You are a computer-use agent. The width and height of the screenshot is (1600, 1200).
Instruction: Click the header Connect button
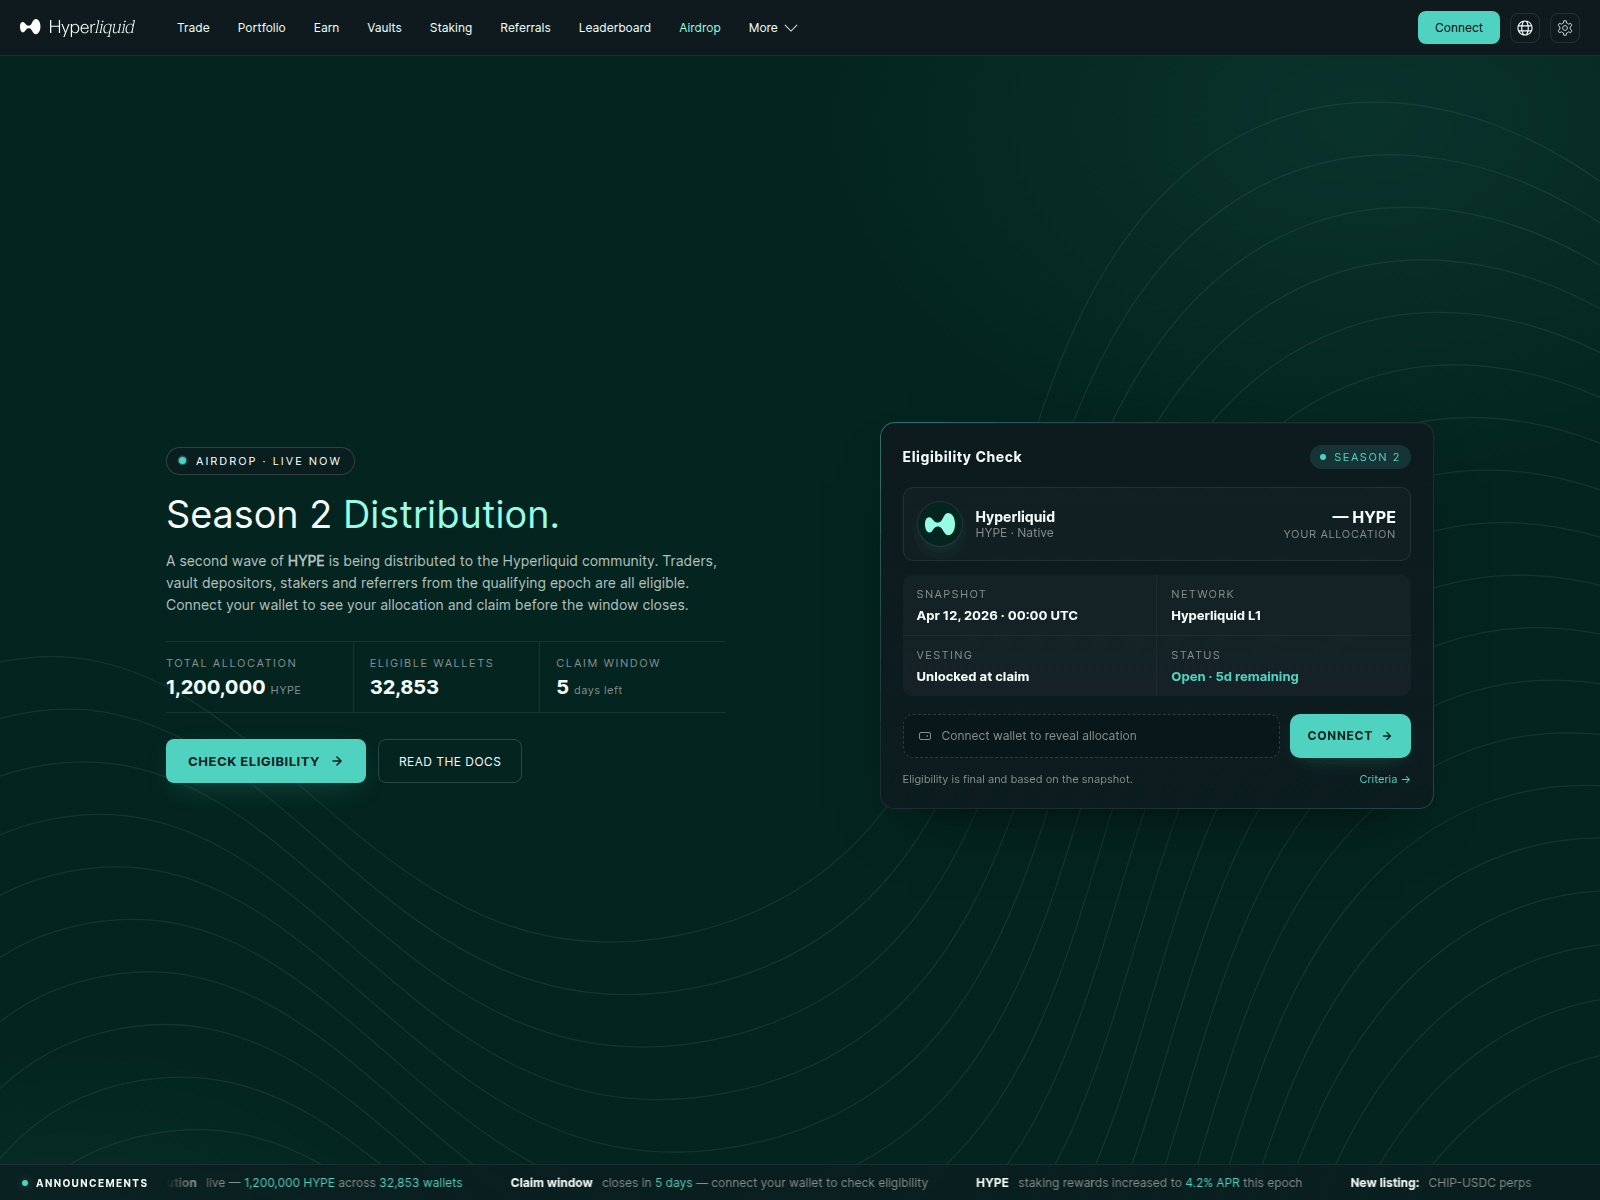click(1458, 28)
